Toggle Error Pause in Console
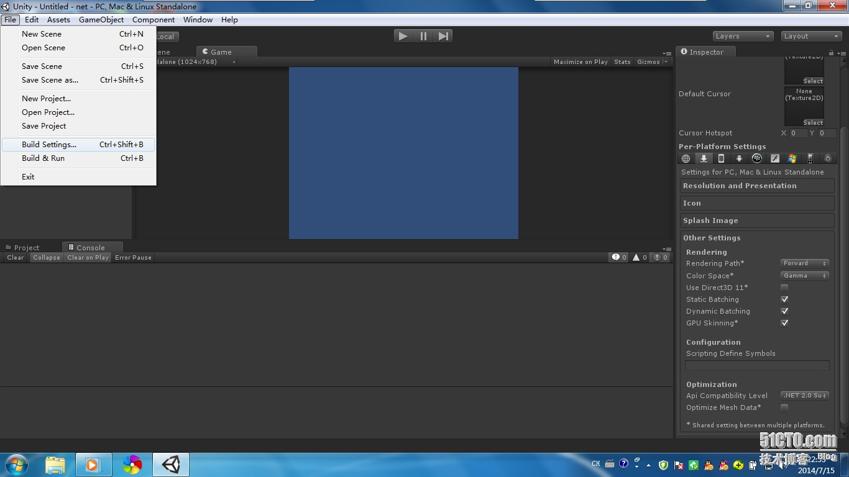This screenshot has height=477, width=849. click(133, 258)
